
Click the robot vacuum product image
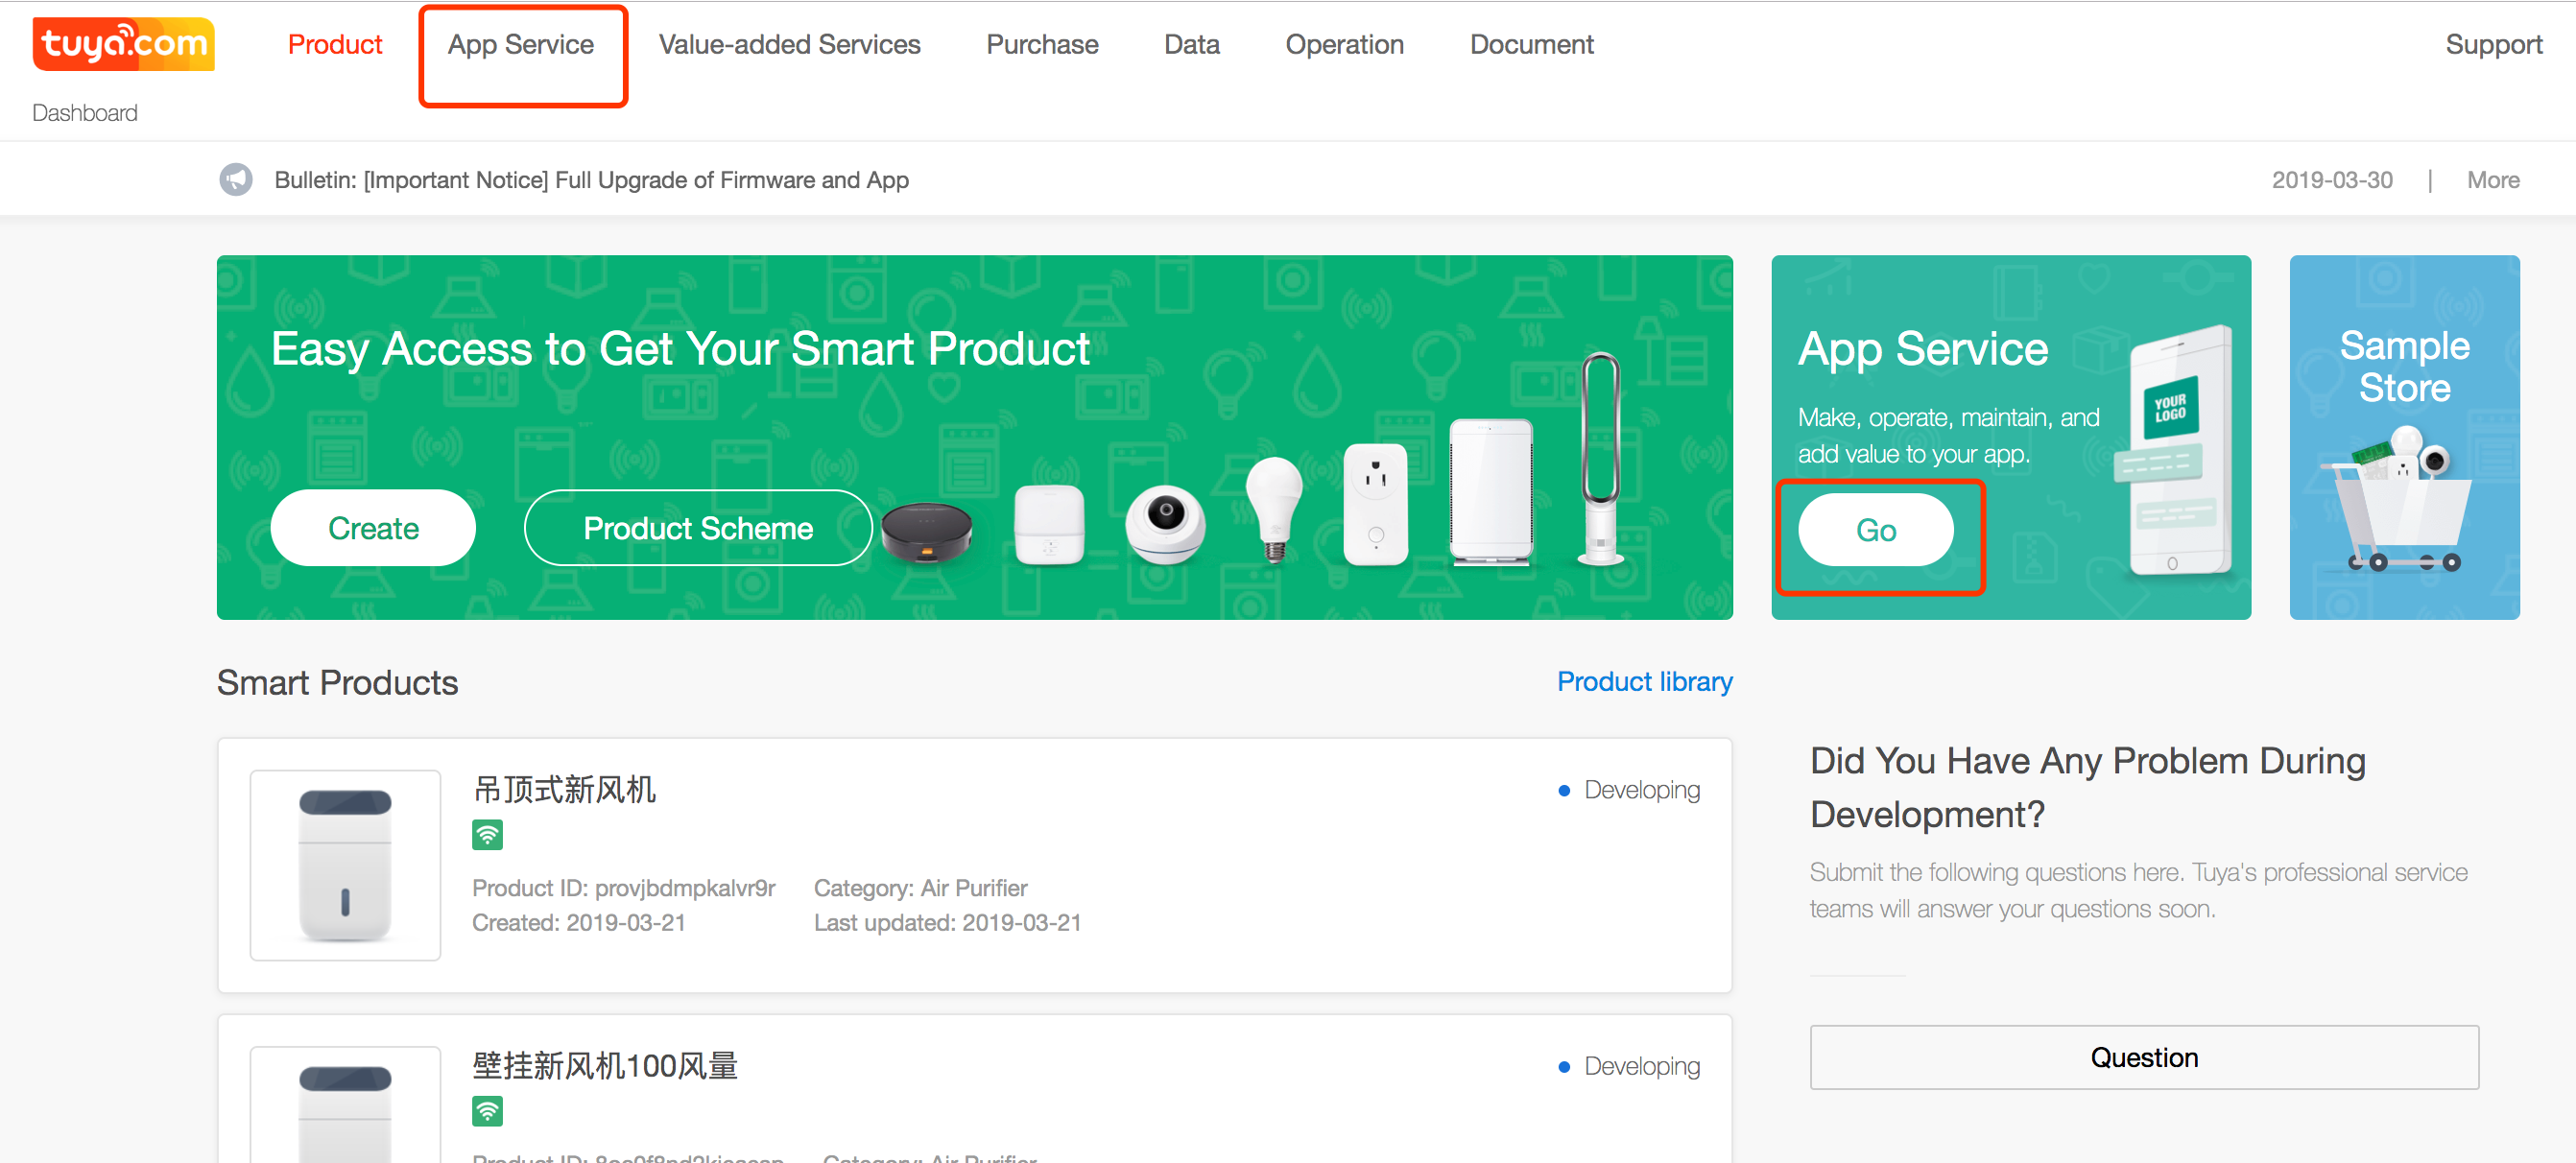[x=926, y=532]
